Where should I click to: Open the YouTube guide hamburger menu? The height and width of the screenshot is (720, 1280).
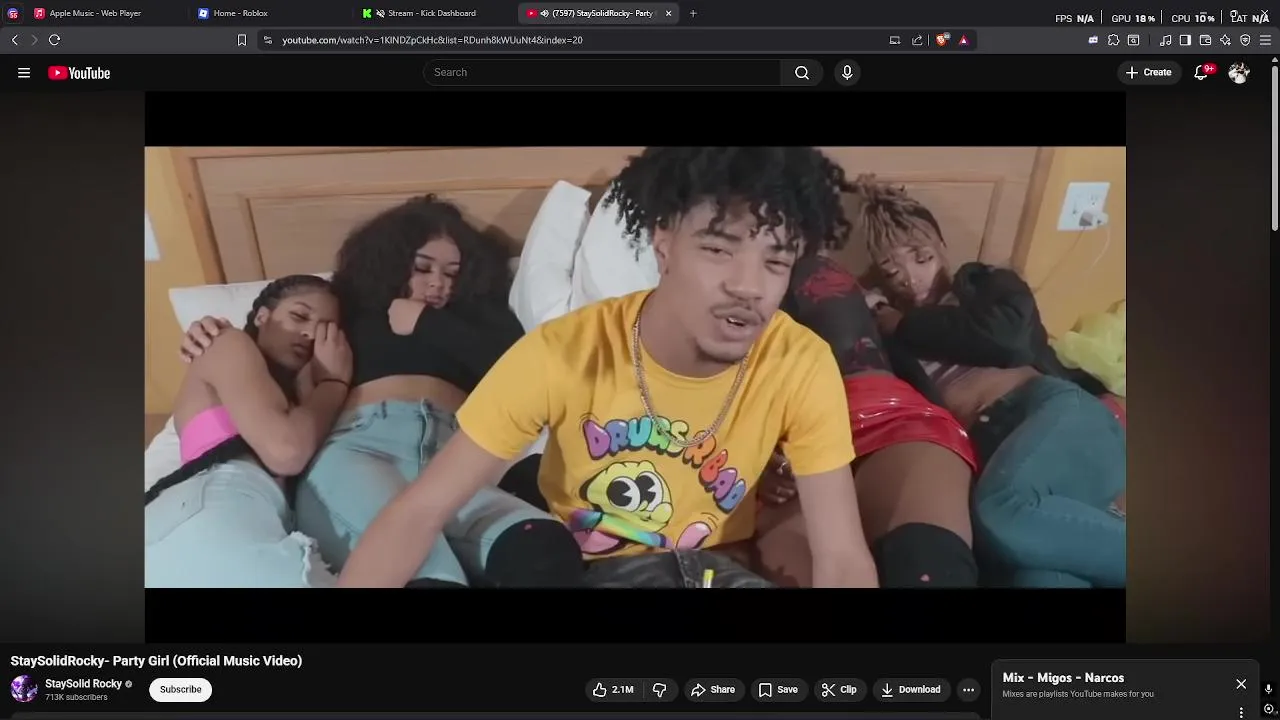pyautogui.click(x=24, y=73)
